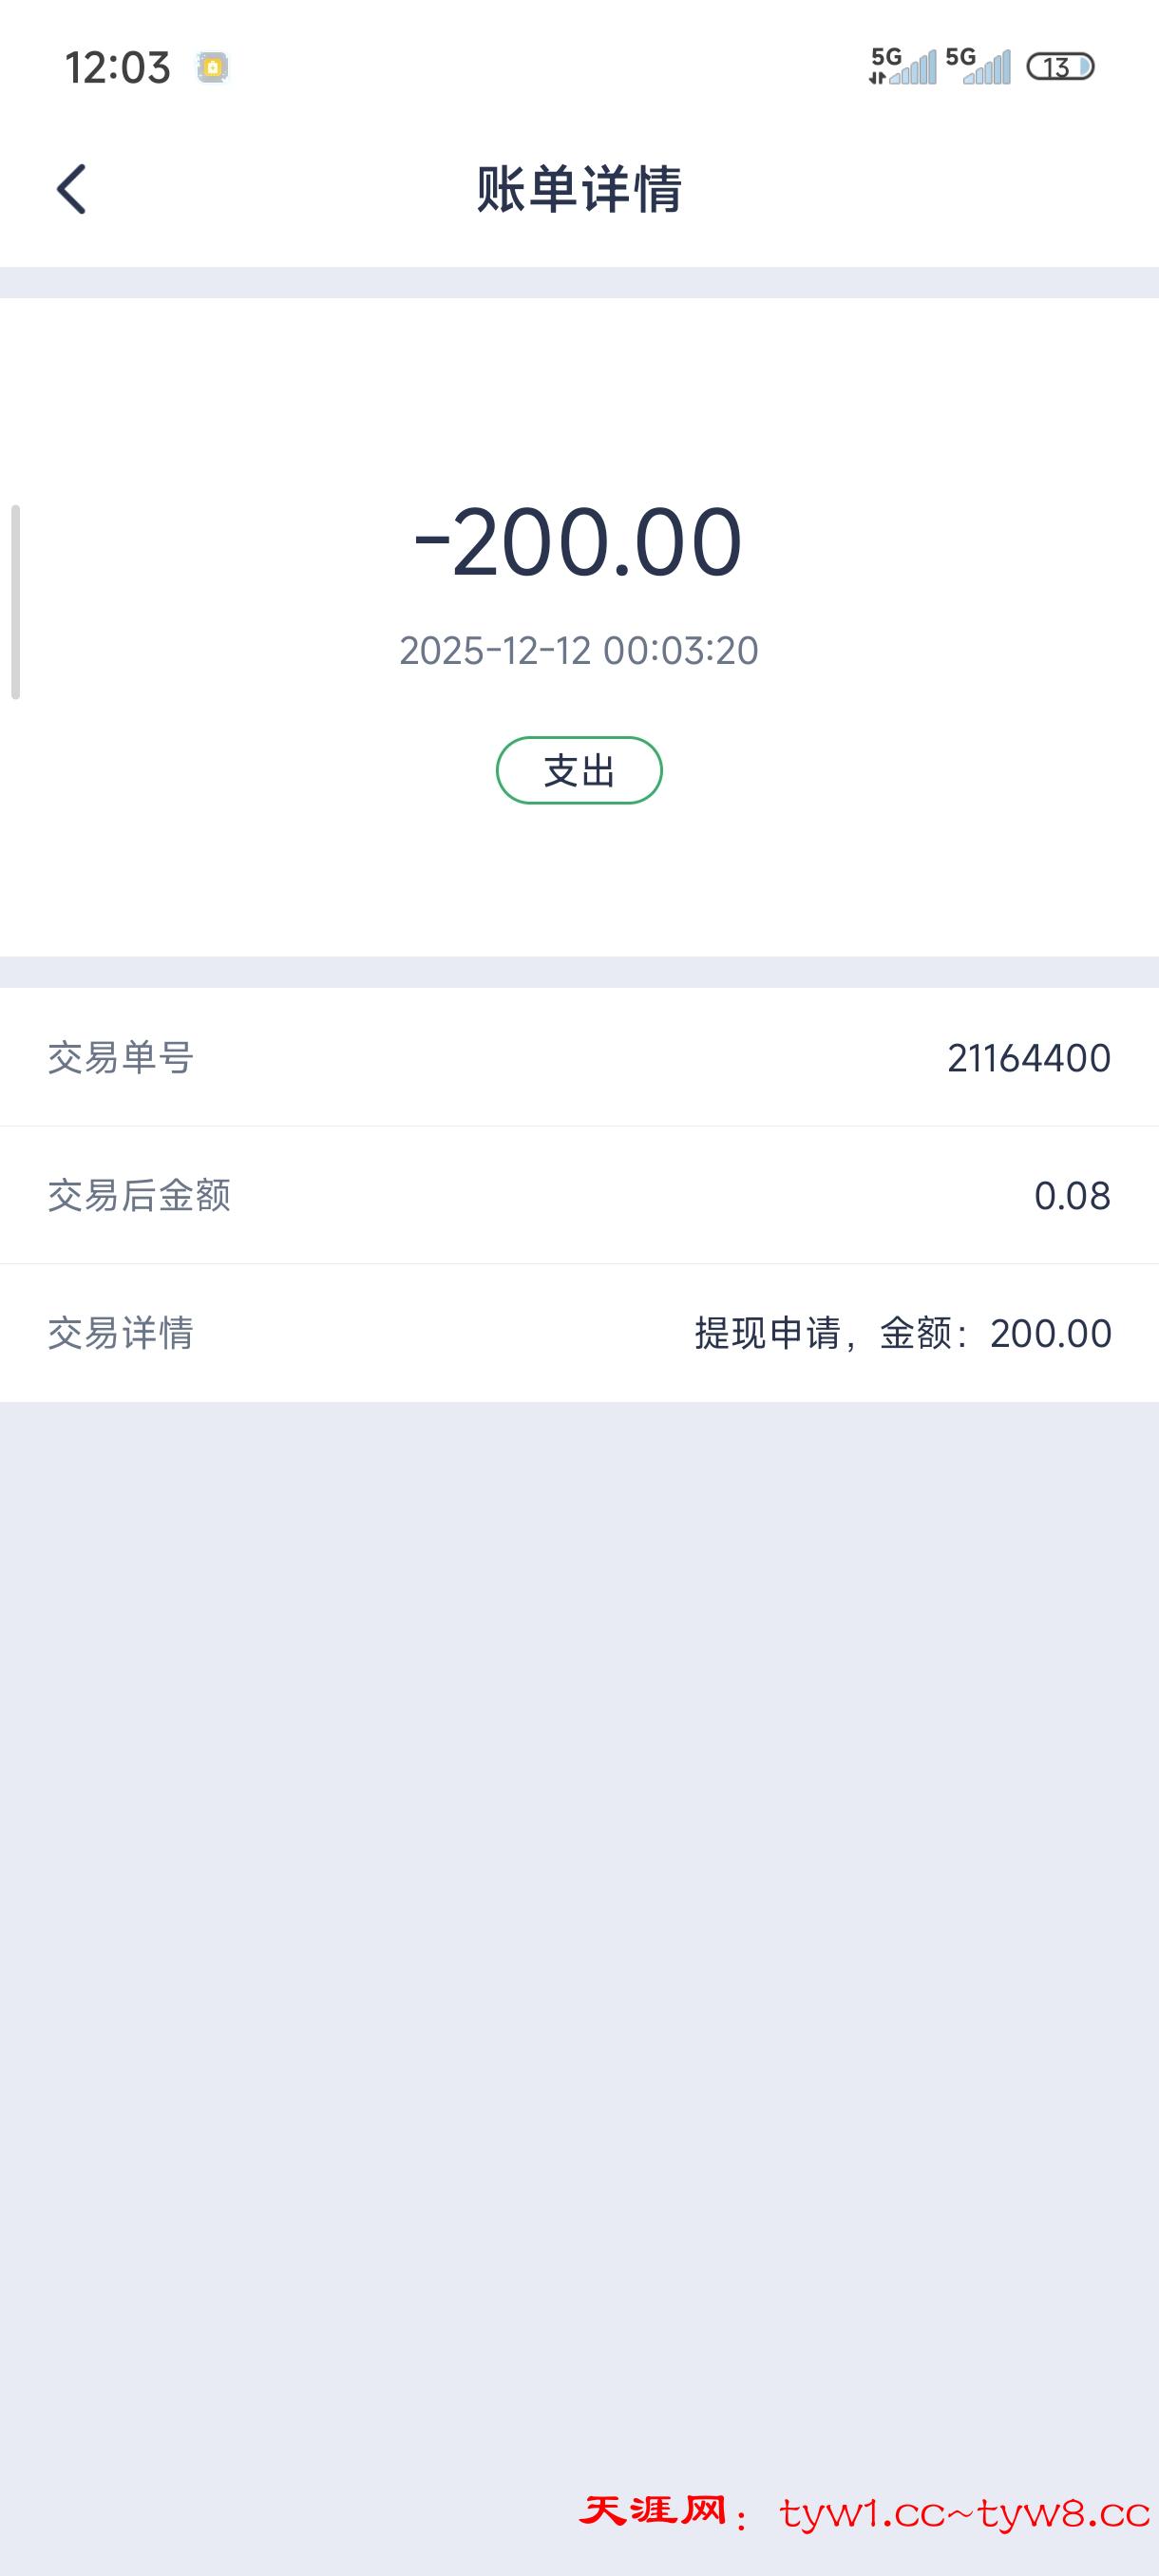Viewport: 1159px width, 2576px height.
Task: Tap the back arrow icon
Action: point(71,189)
